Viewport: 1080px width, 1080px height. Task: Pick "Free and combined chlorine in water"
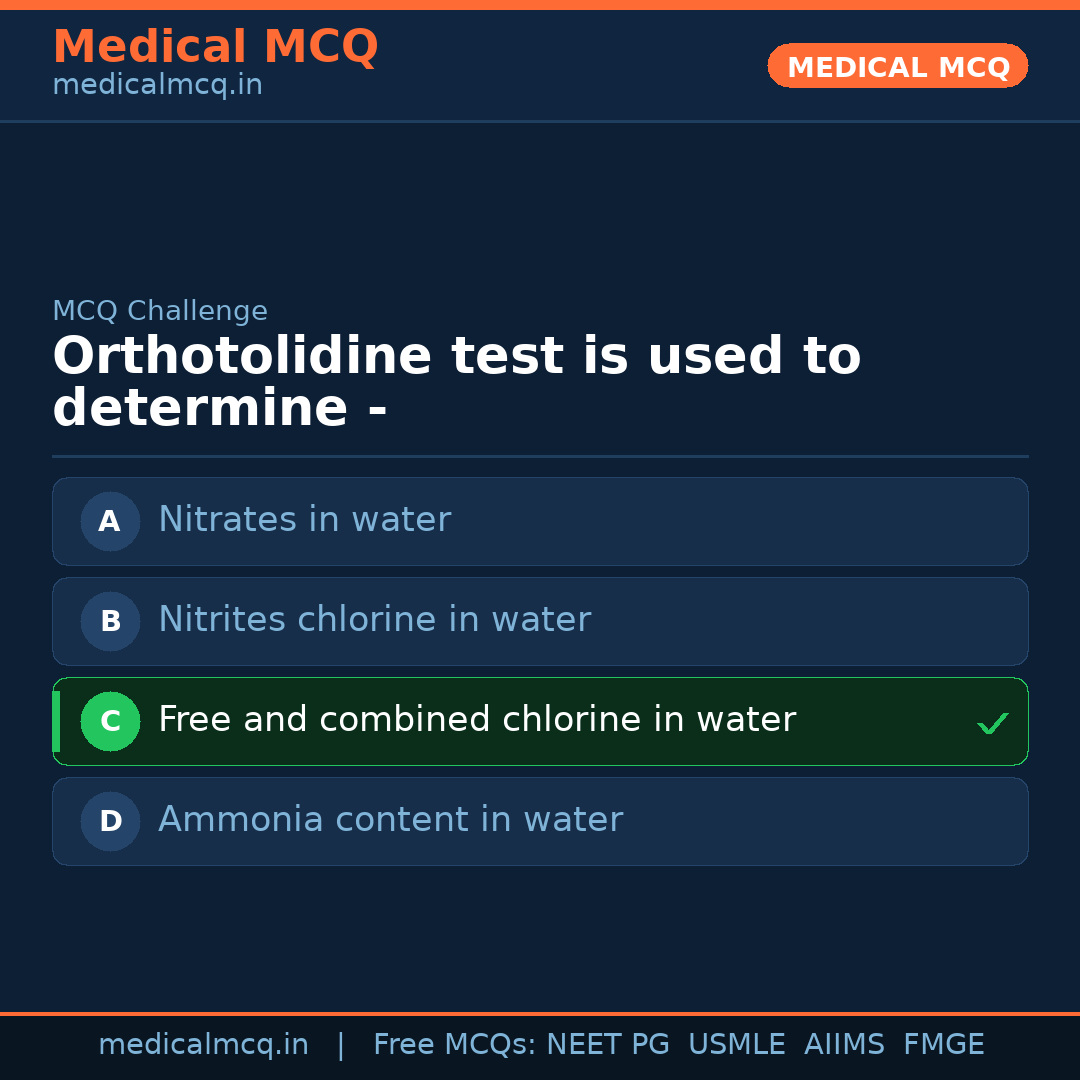tap(476, 720)
